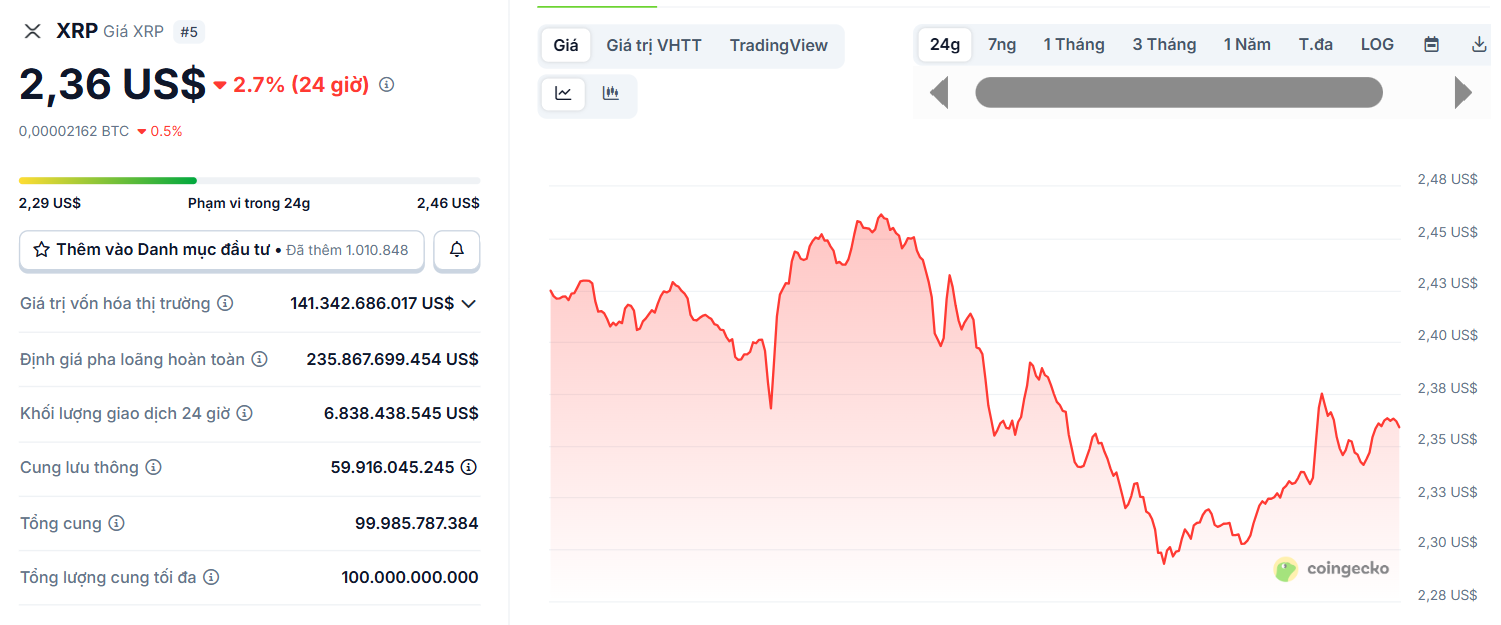
Task: Select the 24g time range
Action: coord(945,45)
